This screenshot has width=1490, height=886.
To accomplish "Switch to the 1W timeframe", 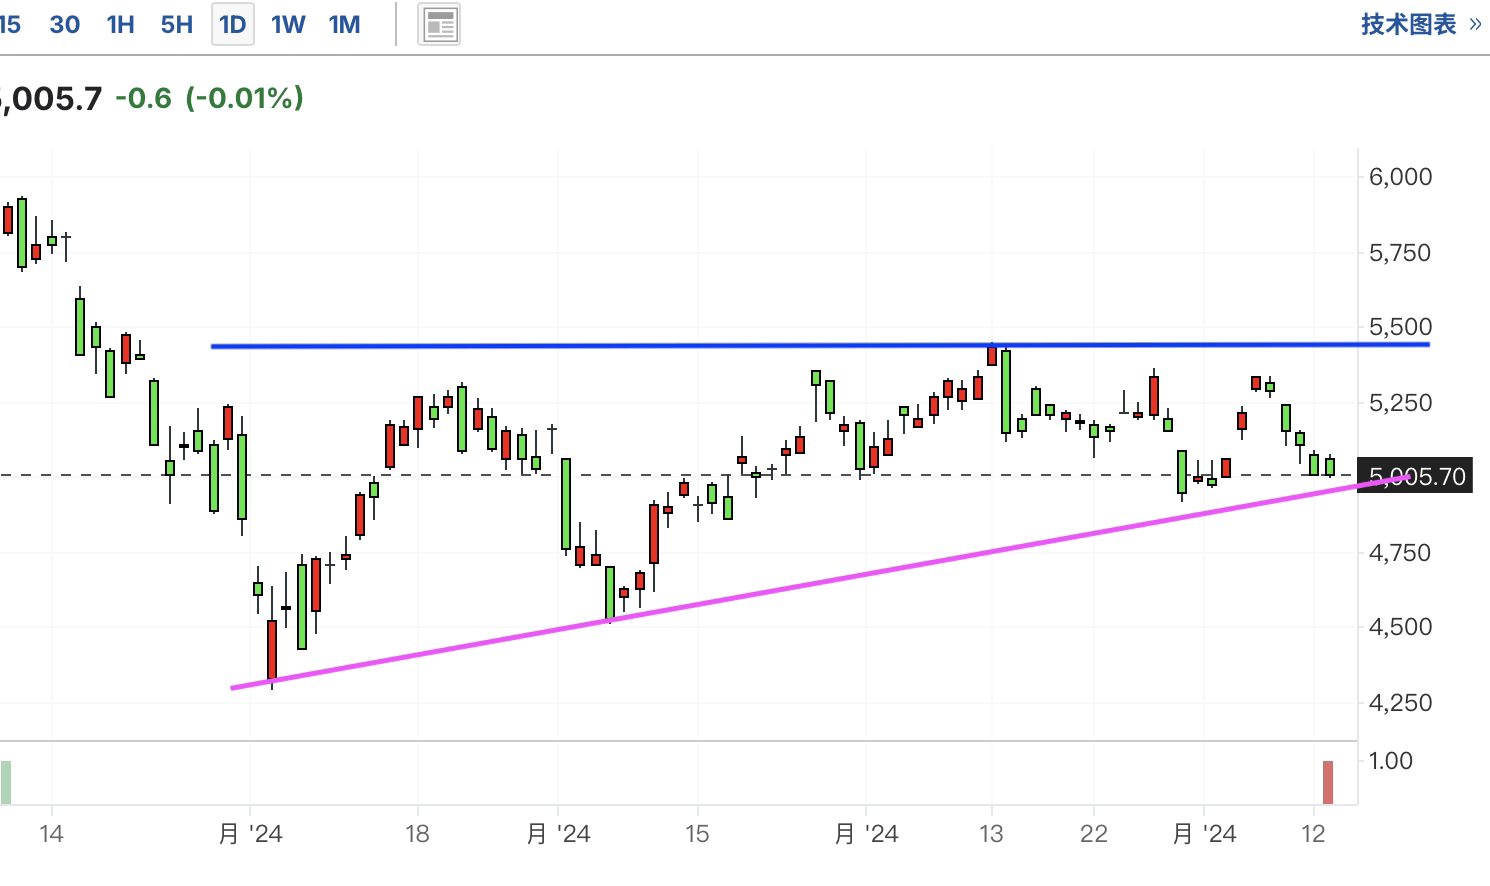I will pos(288,25).
